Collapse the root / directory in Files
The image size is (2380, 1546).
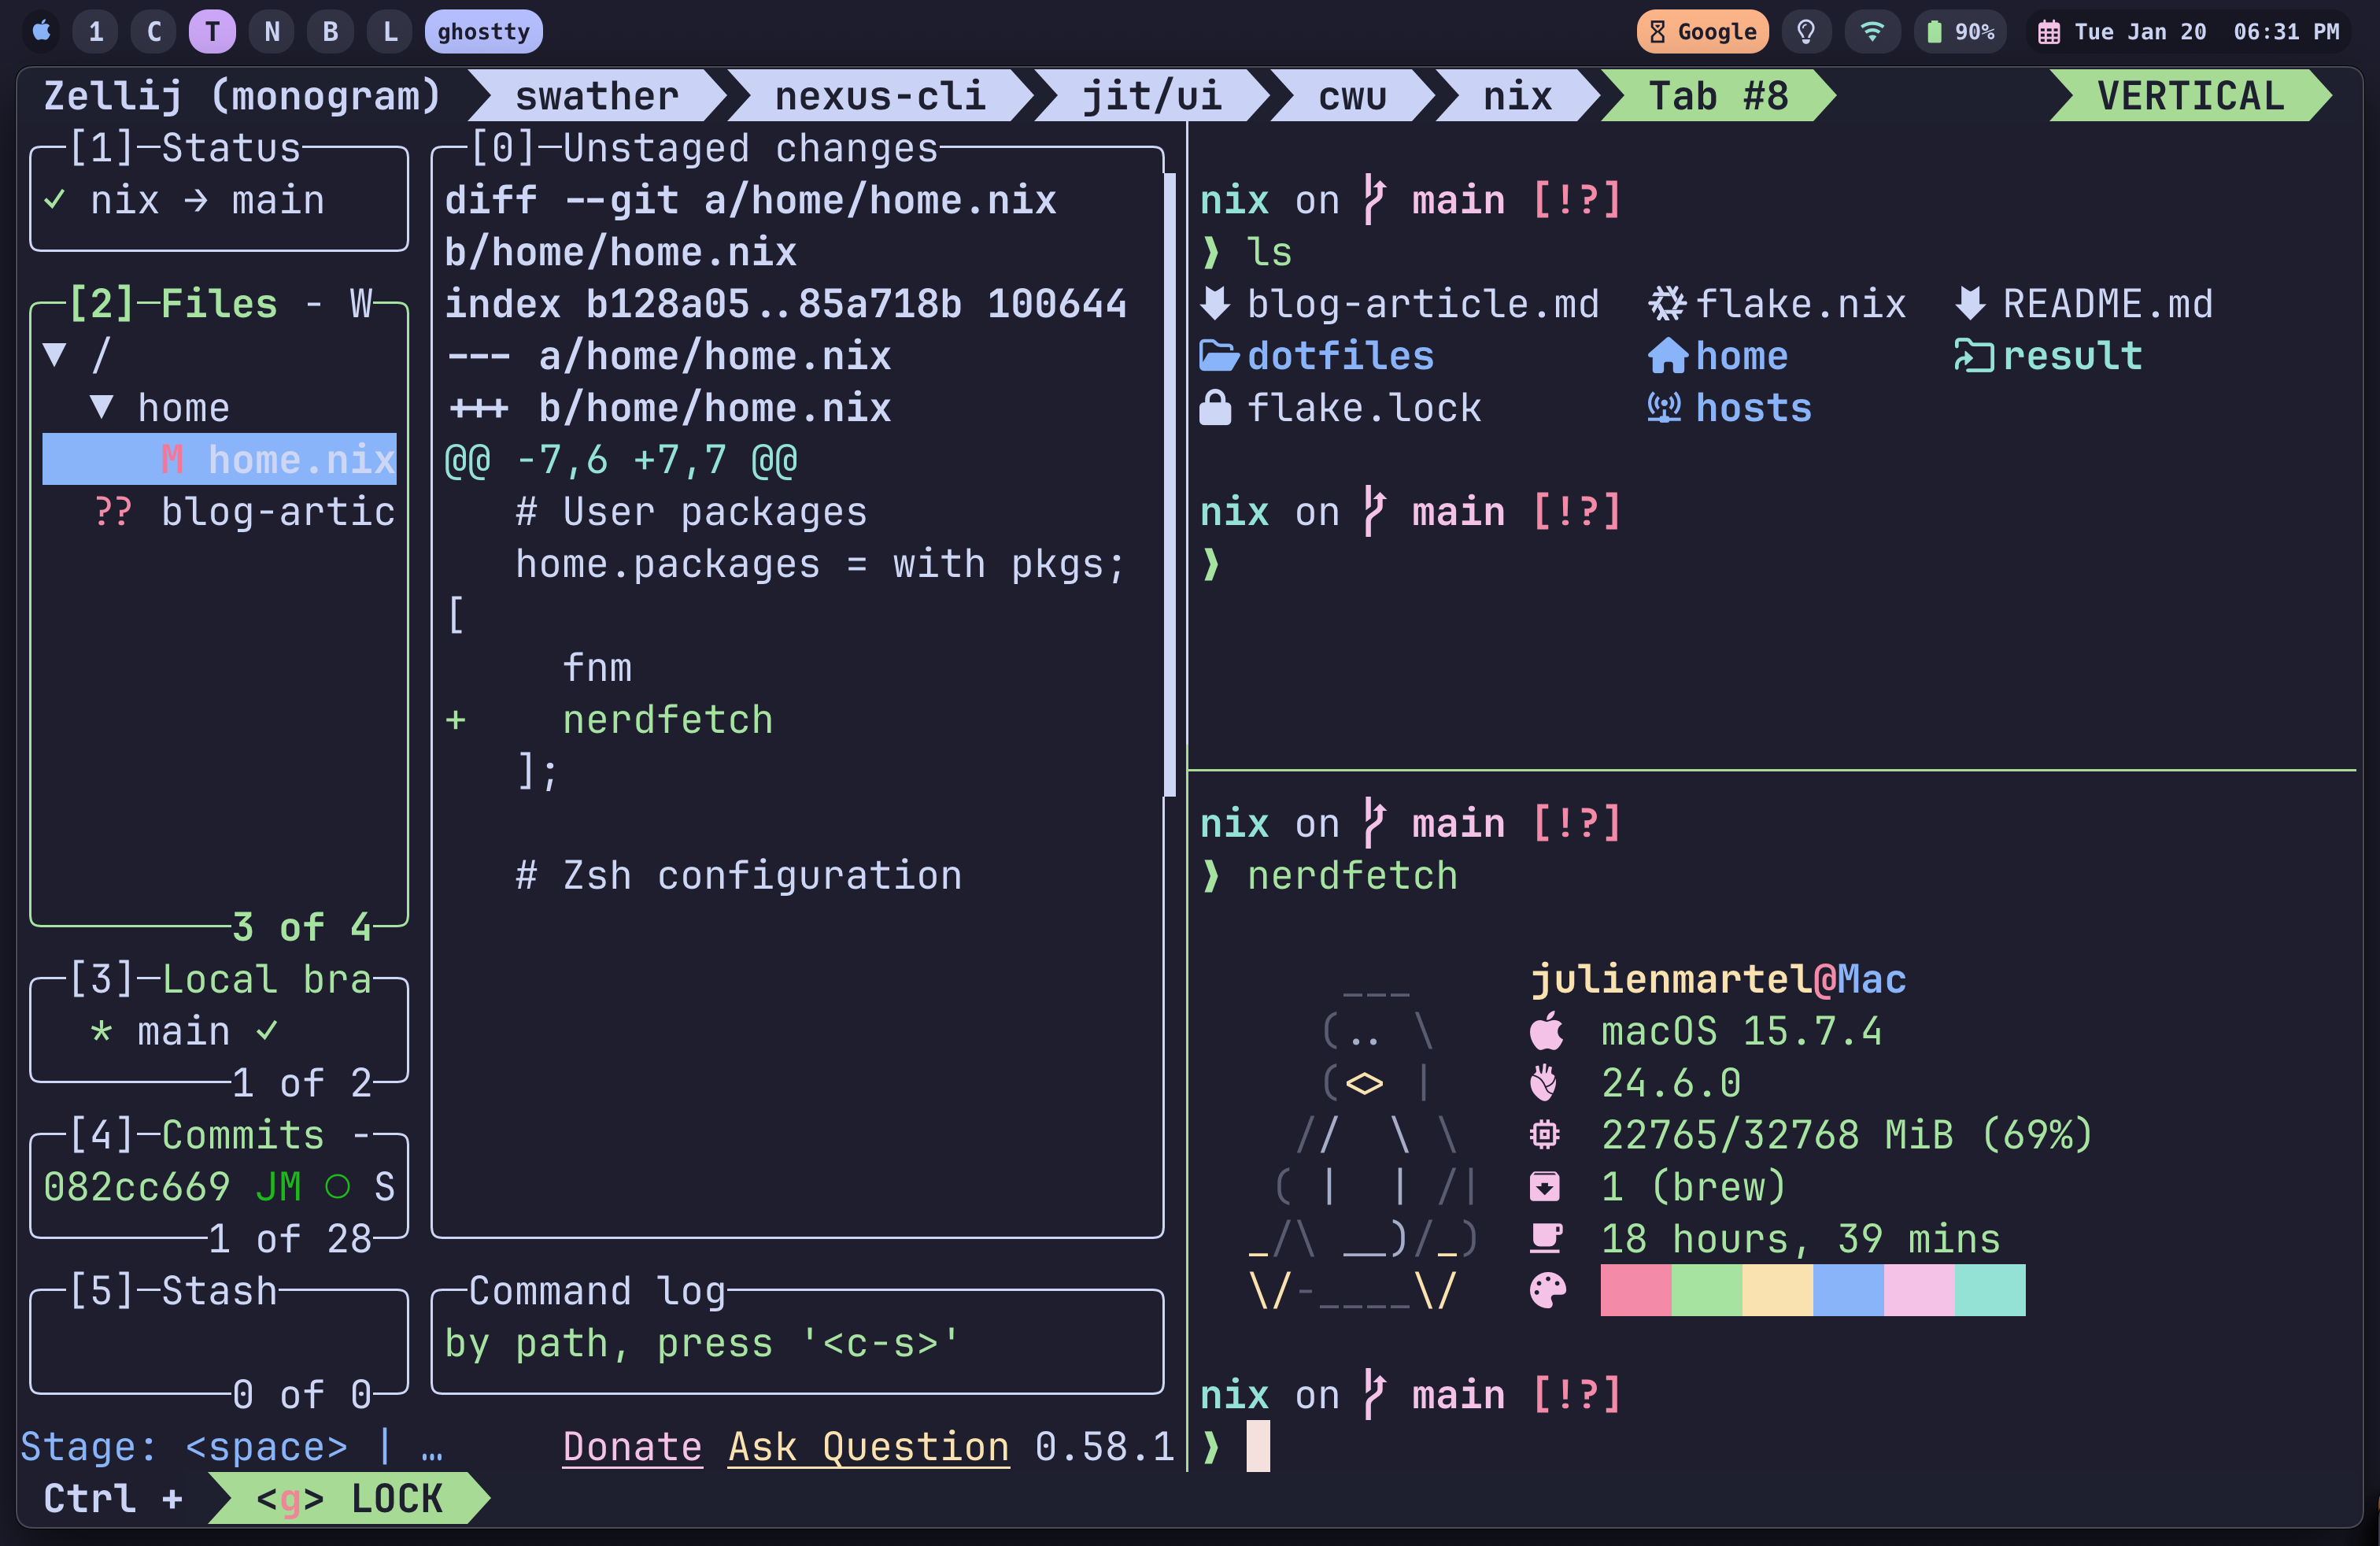coord(56,355)
